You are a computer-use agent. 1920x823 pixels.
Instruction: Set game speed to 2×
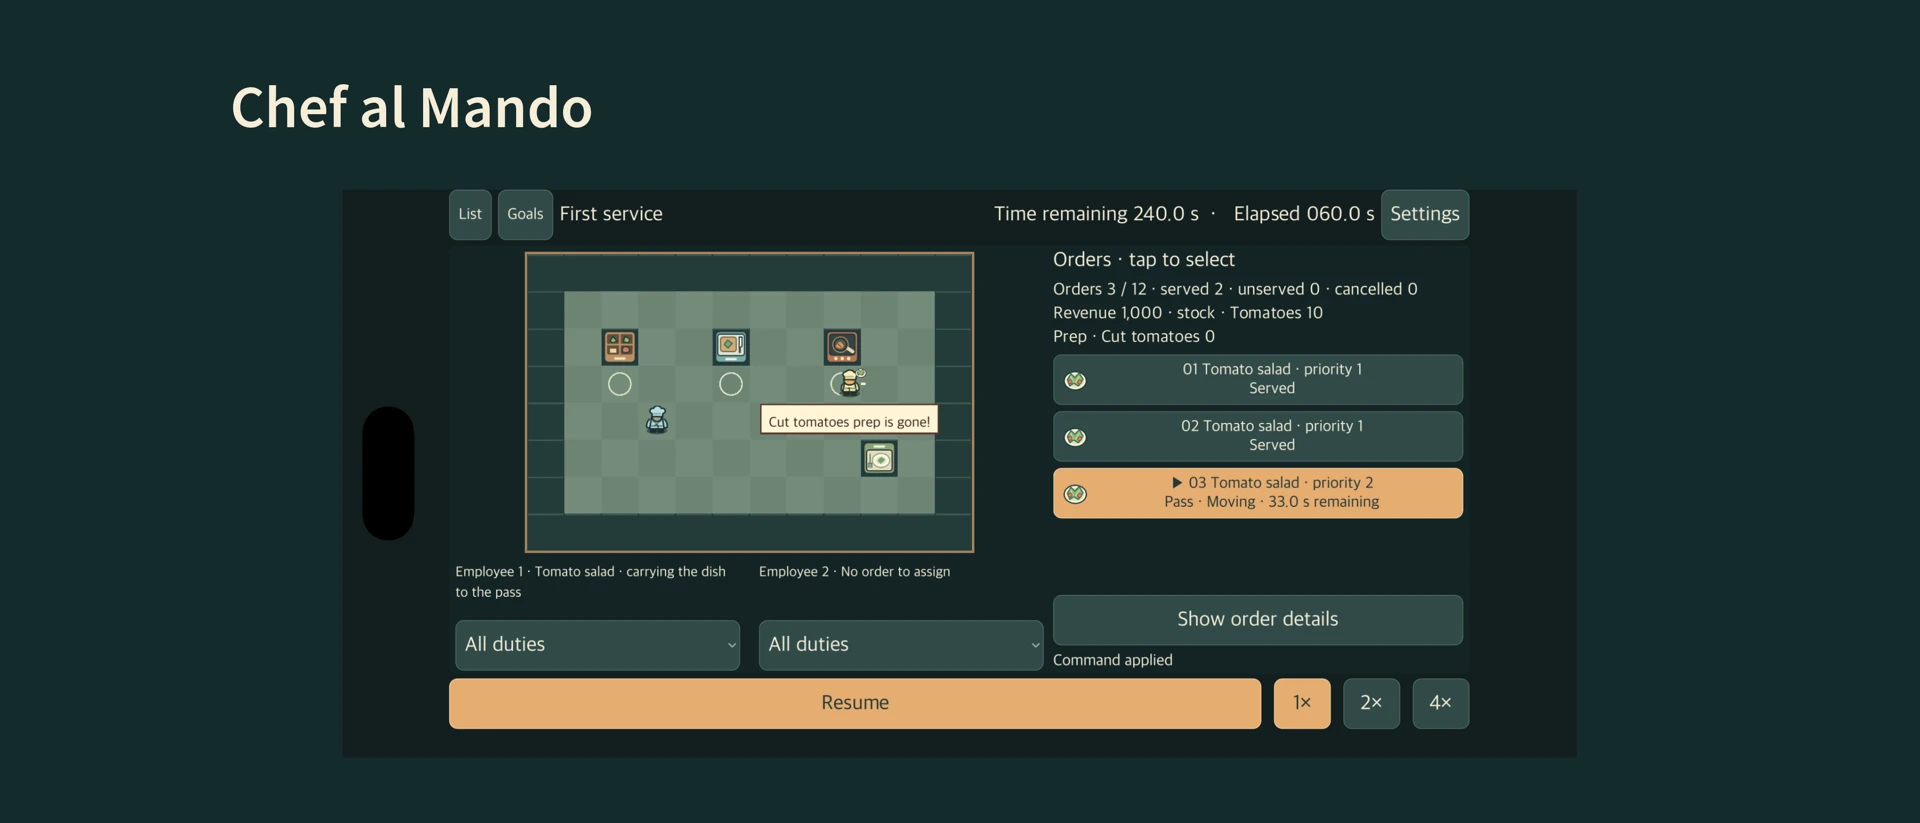(x=1371, y=703)
